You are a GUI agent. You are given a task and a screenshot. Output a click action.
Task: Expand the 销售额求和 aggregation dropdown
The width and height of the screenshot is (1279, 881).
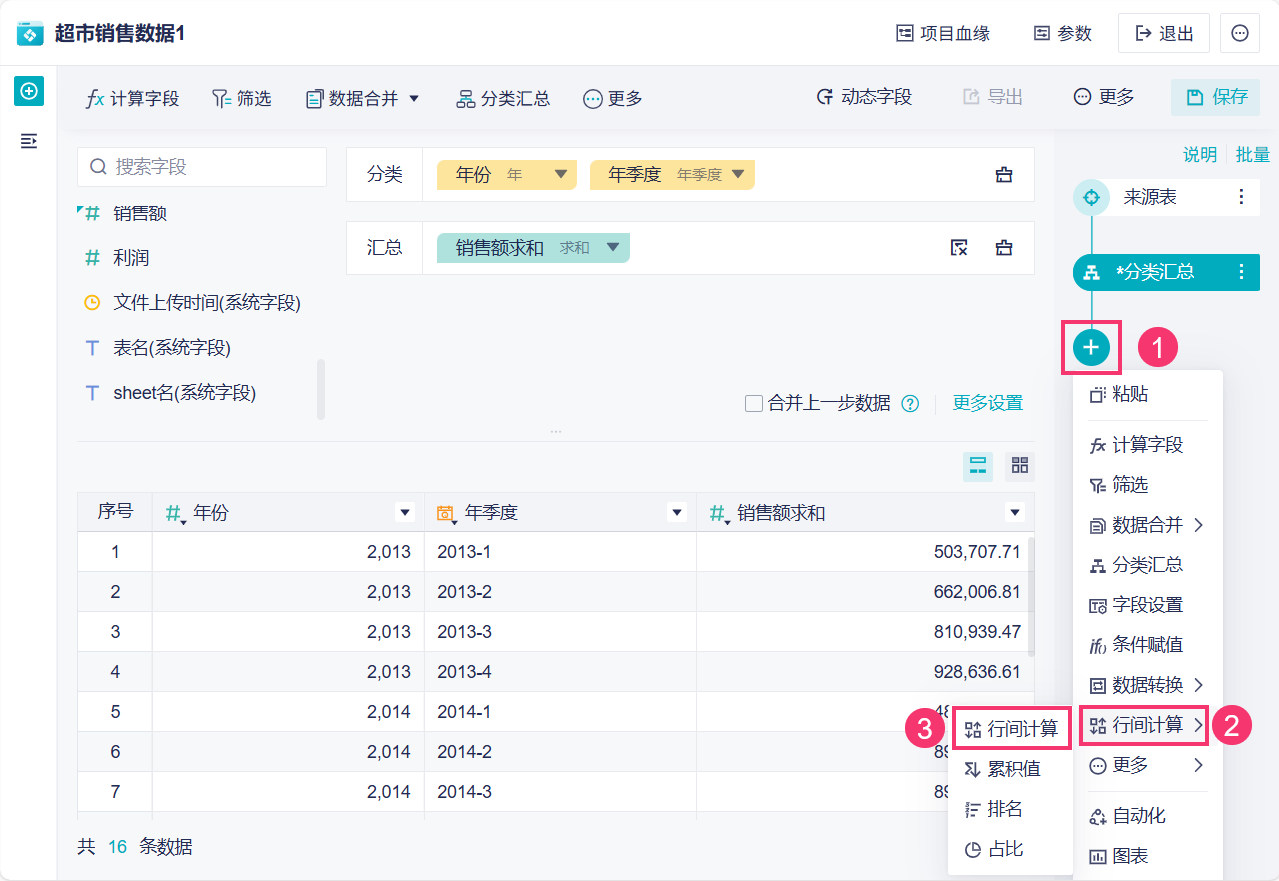pyautogui.click(x=613, y=248)
